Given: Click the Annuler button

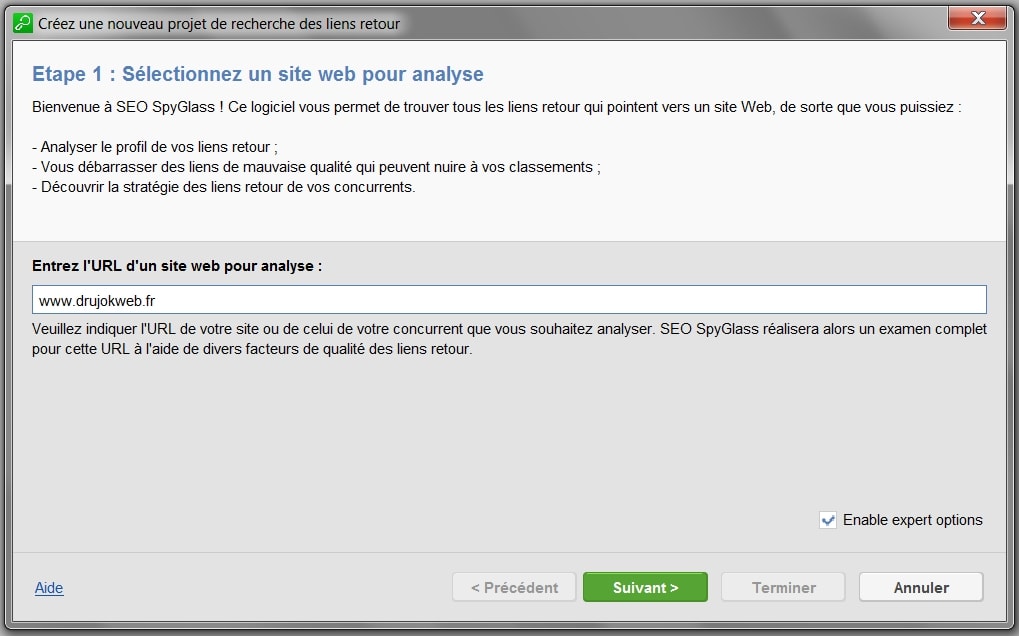Looking at the screenshot, I should [921, 587].
